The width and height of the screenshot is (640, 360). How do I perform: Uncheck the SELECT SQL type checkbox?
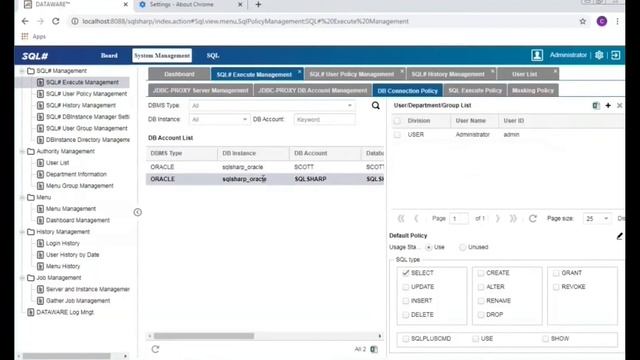click(x=405, y=273)
